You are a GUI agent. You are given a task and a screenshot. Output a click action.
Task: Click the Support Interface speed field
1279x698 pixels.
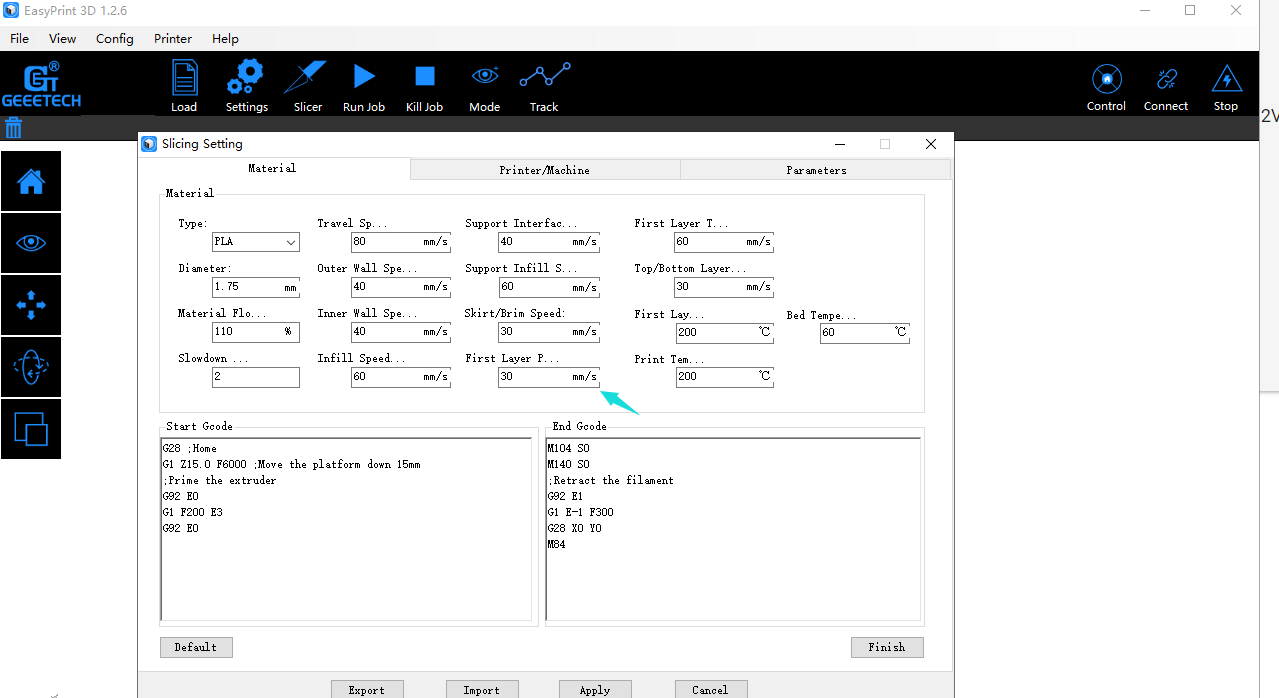548,242
